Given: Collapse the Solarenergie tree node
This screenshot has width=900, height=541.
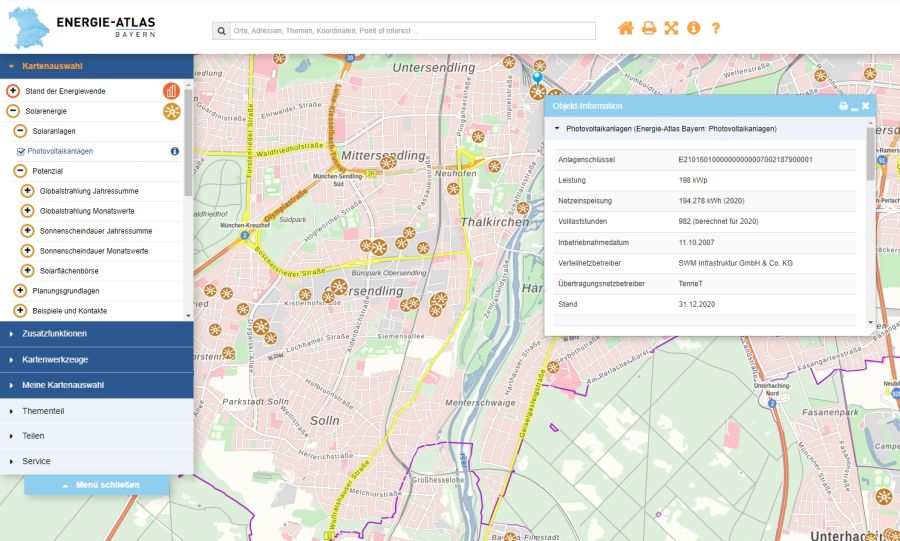Looking at the screenshot, I should (13, 111).
